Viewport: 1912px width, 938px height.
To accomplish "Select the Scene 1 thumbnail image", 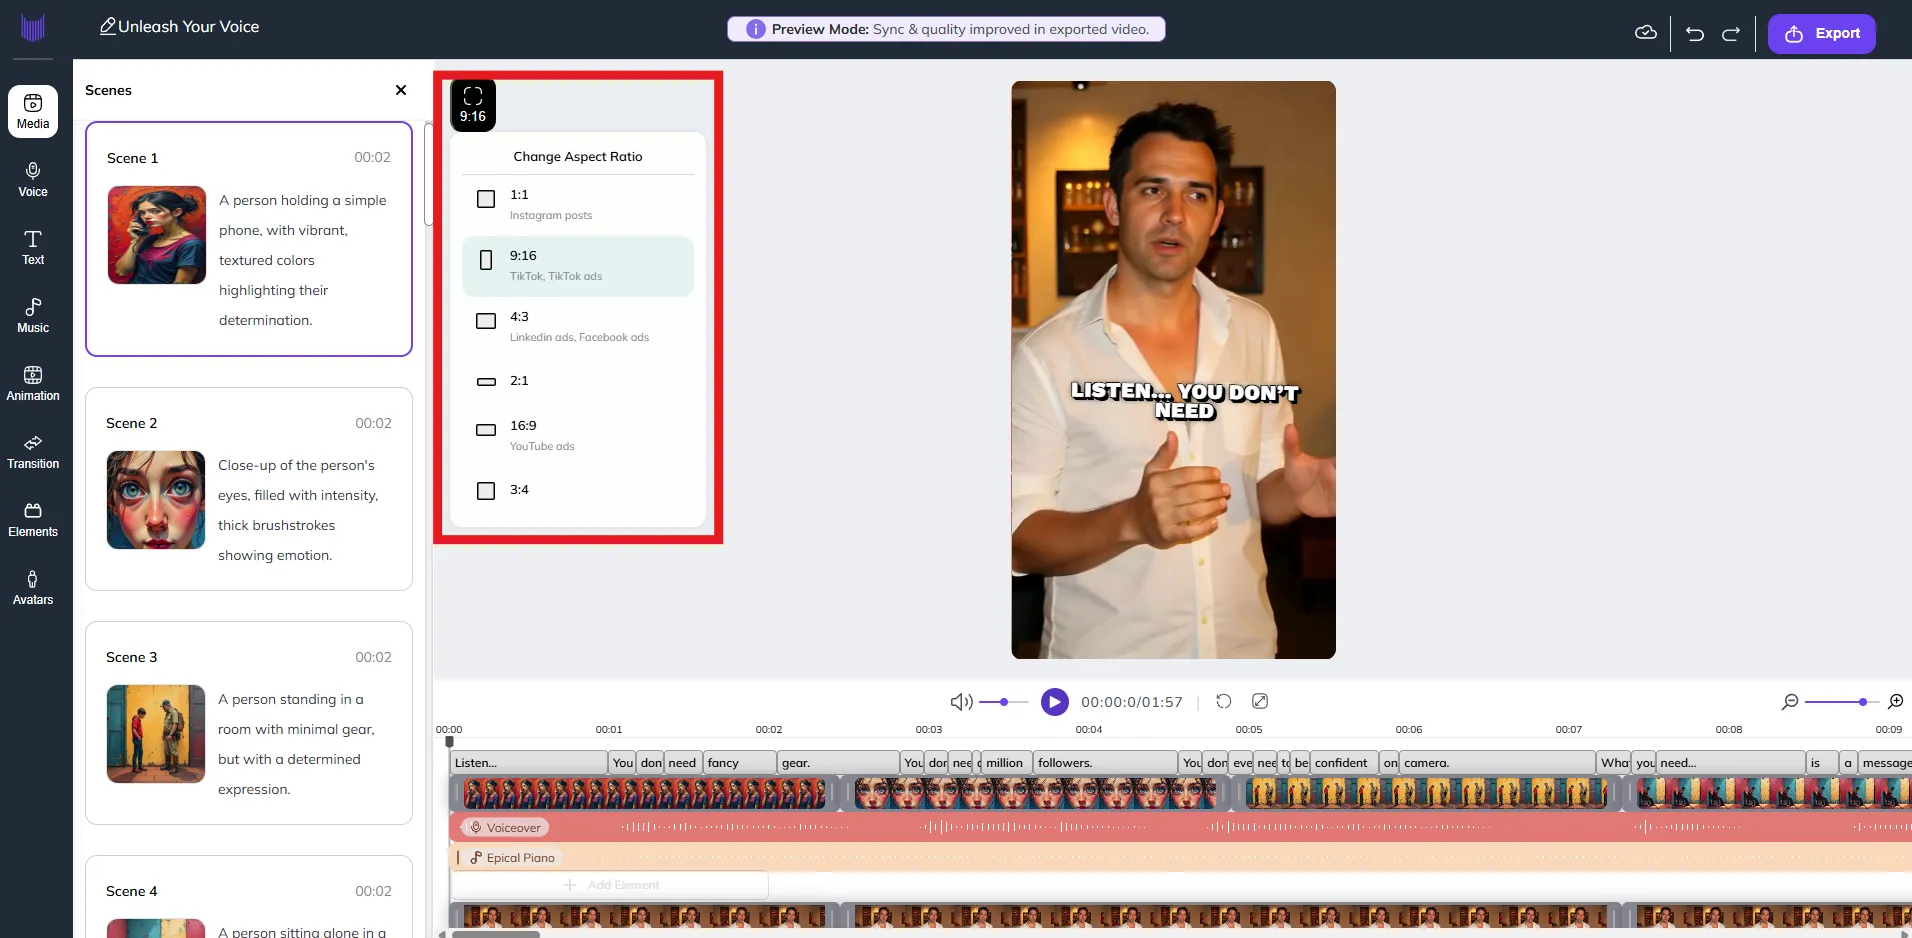I will coord(157,235).
